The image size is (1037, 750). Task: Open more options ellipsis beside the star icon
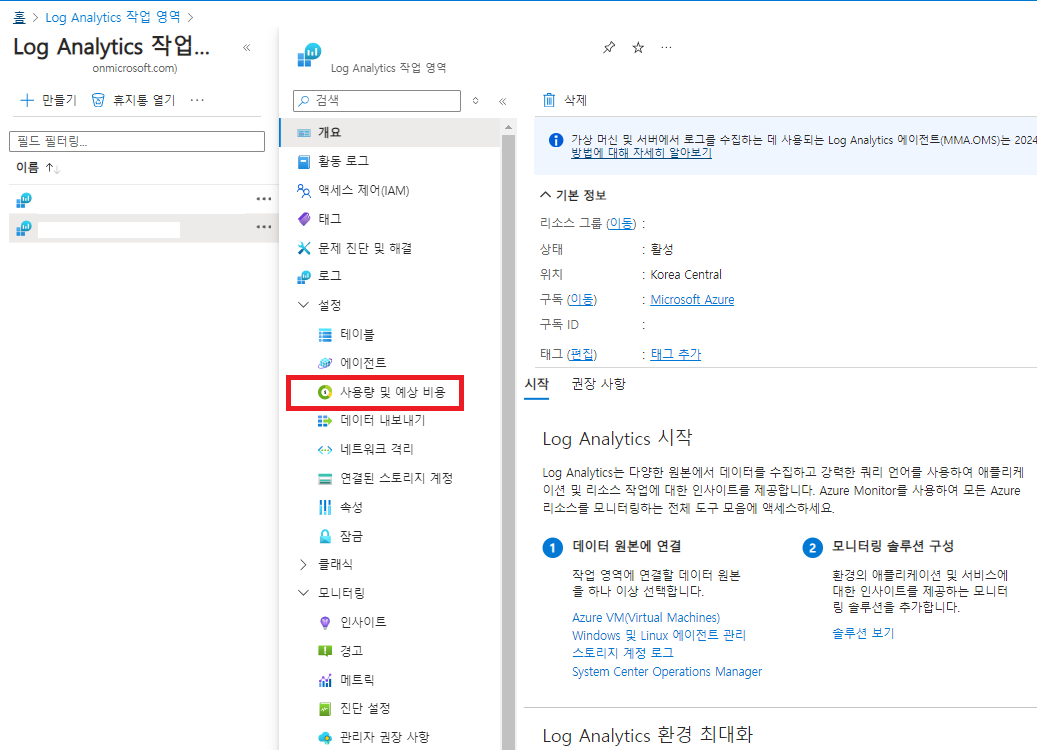click(x=667, y=48)
